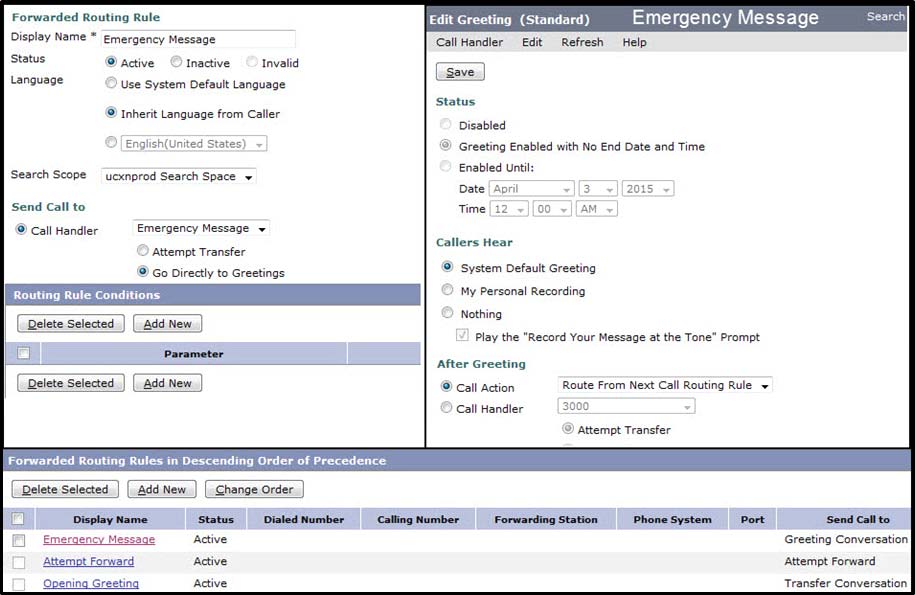Click the Display Name column header
915x595 pixels.
pyautogui.click(x=110, y=519)
